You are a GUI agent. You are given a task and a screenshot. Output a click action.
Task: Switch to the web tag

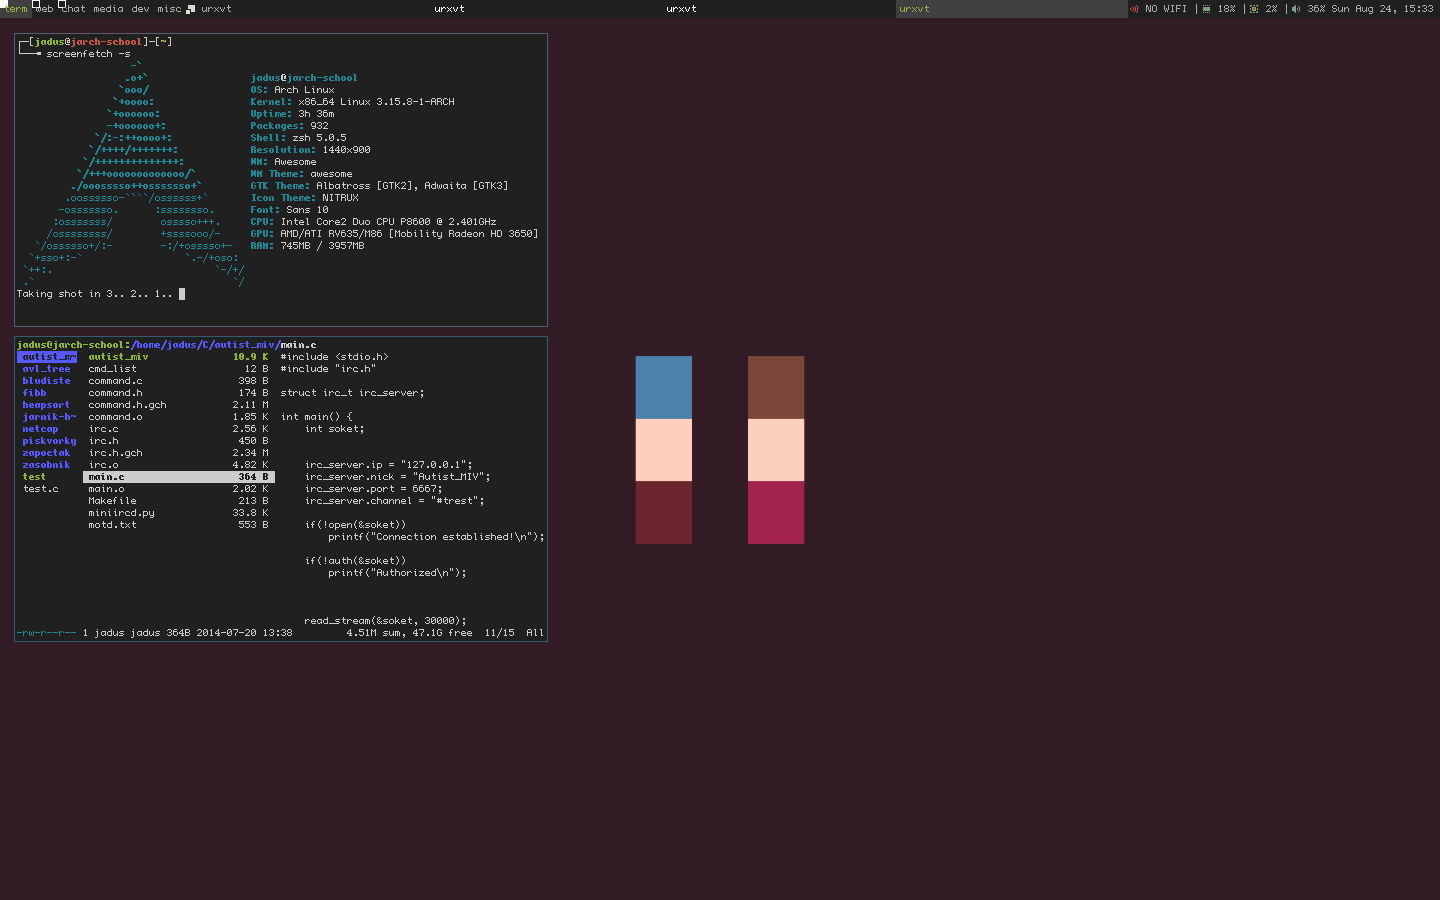44,9
